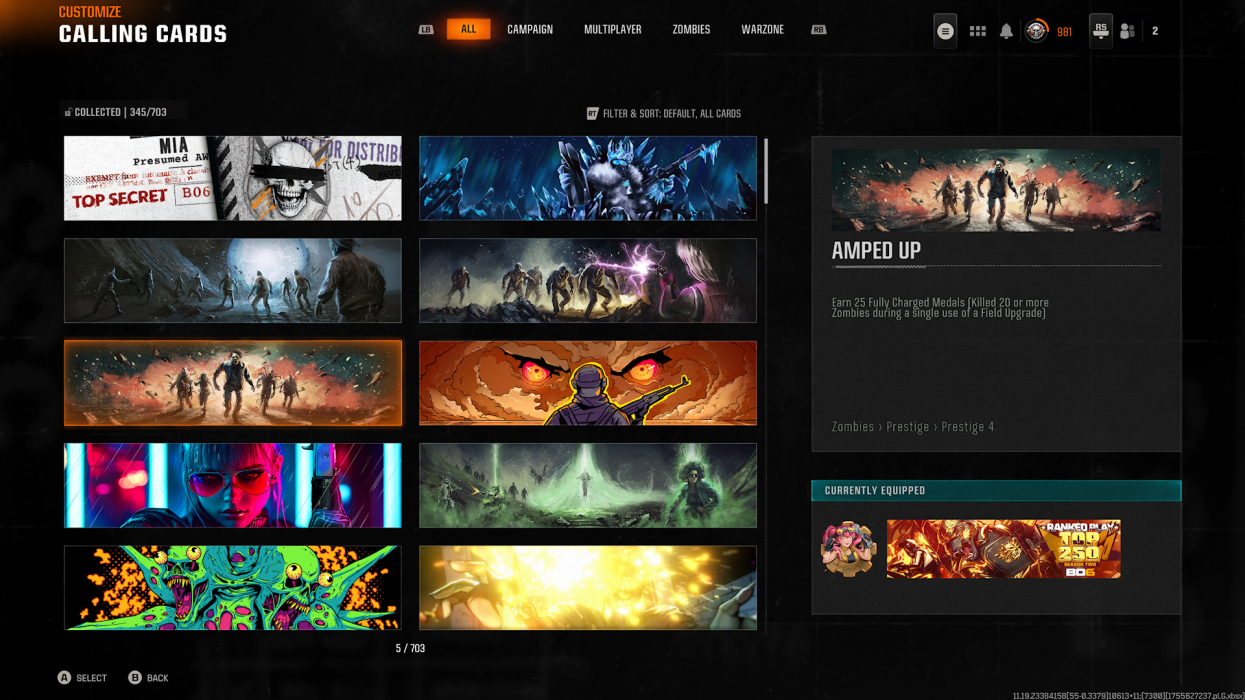Image resolution: width=1245 pixels, height=700 pixels.
Task: Select the moonlit zombies silhouette calling card
Action: (233, 280)
